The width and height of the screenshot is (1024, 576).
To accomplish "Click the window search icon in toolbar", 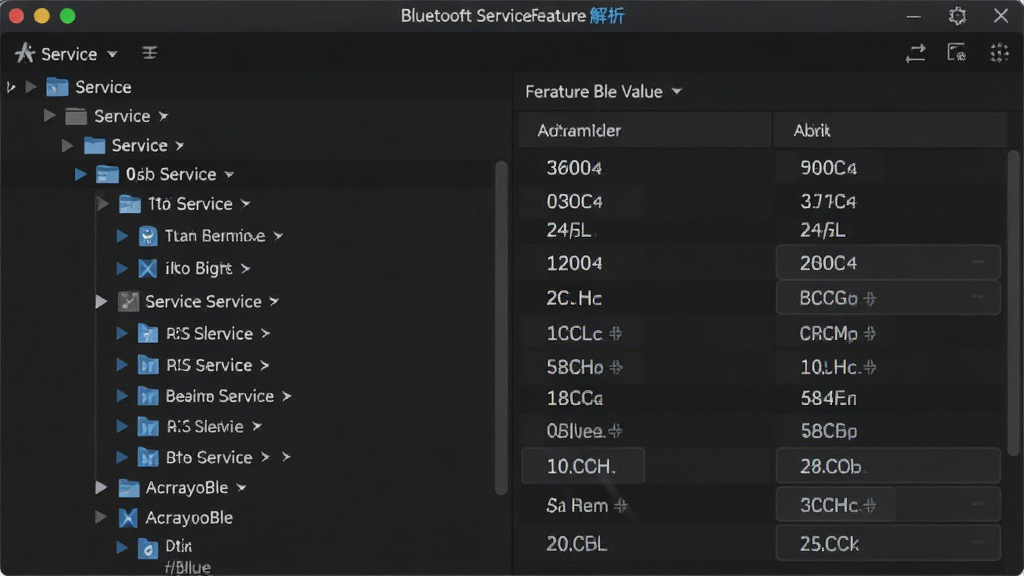I will [957, 53].
